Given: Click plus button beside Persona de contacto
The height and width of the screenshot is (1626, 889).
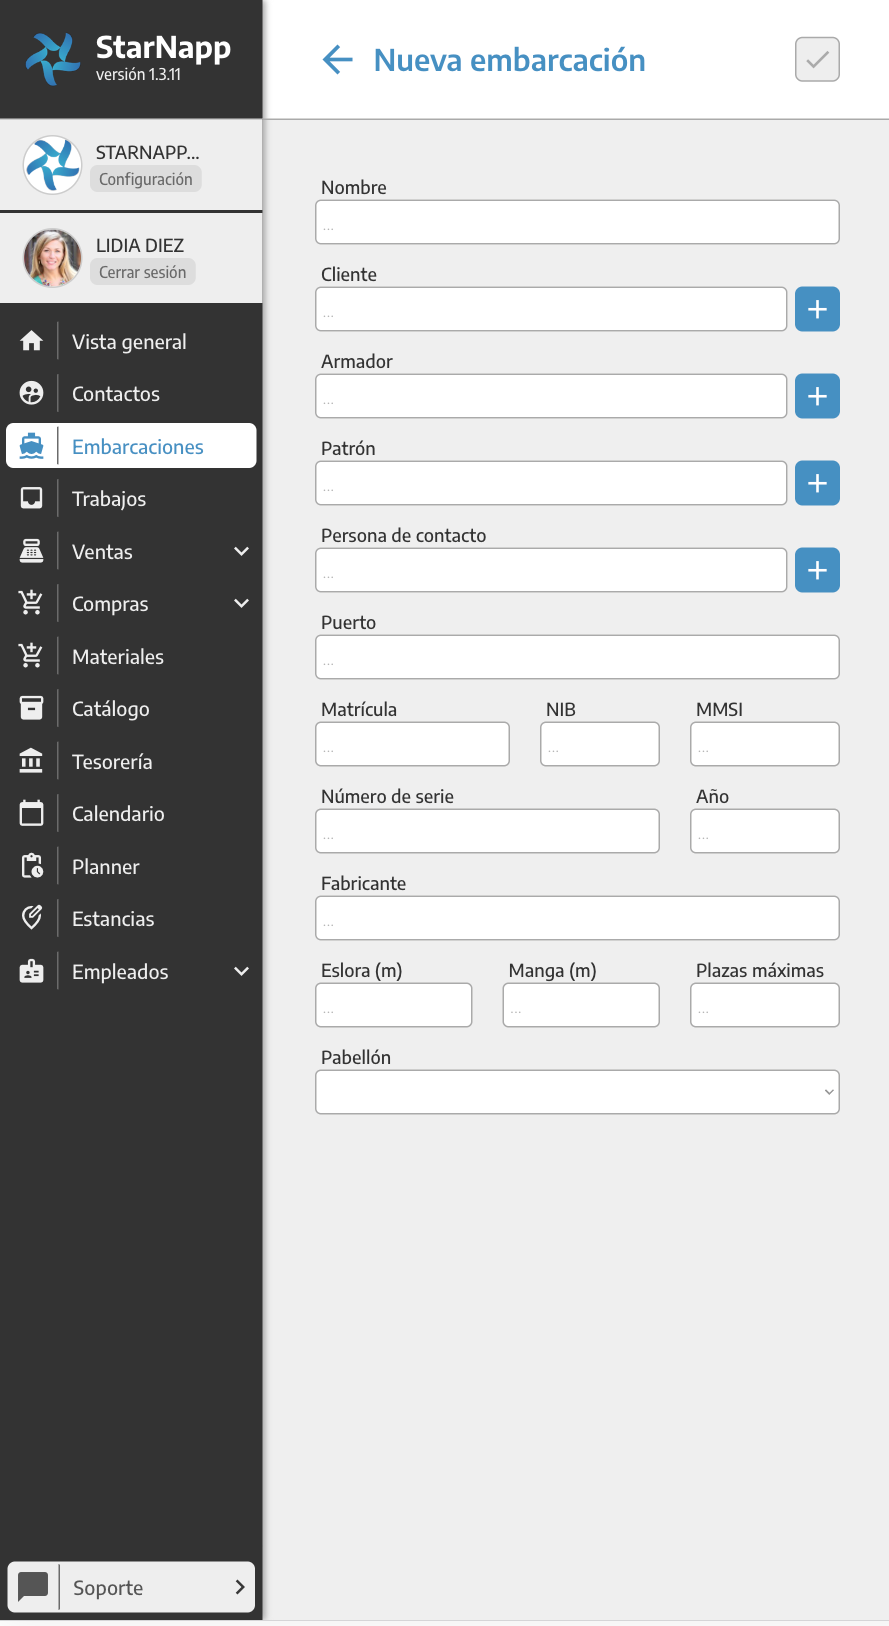Looking at the screenshot, I should click(817, 570).
